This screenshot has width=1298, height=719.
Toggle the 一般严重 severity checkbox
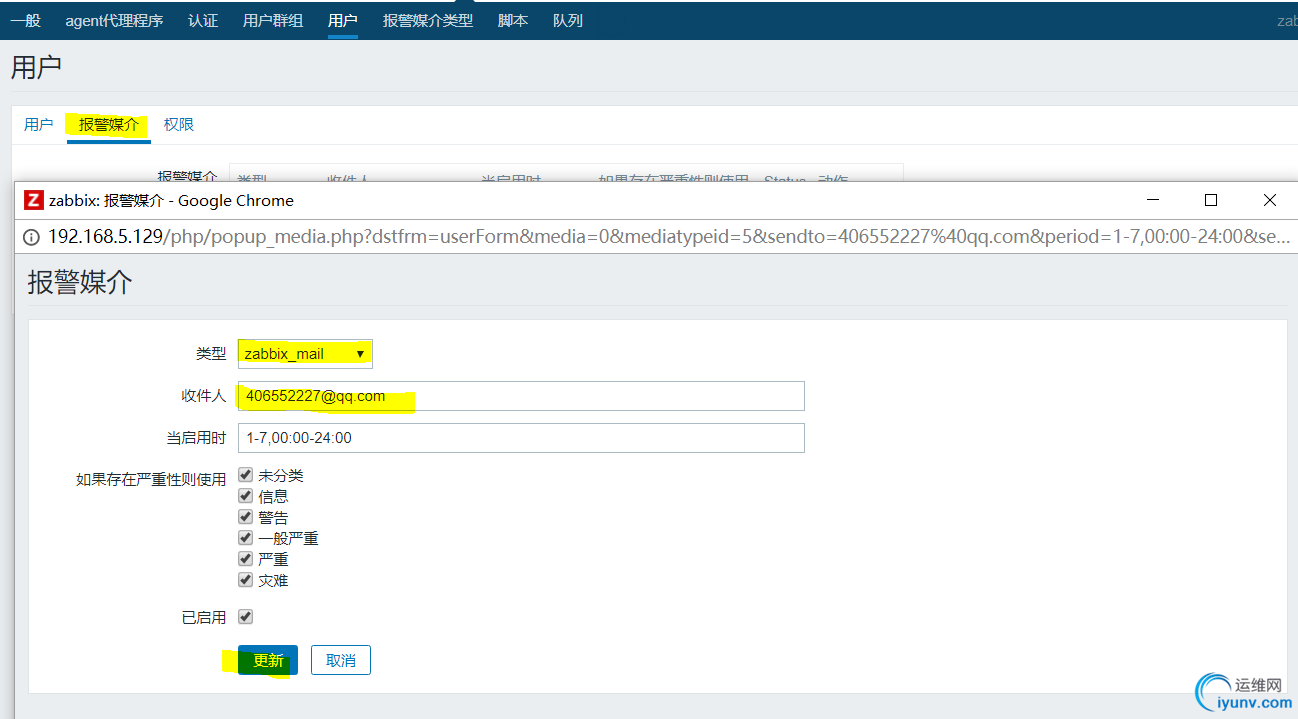(245, 538)
